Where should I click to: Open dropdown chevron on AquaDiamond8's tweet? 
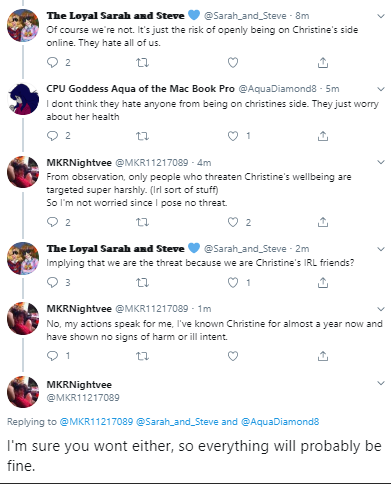click(x=381, y=89)
